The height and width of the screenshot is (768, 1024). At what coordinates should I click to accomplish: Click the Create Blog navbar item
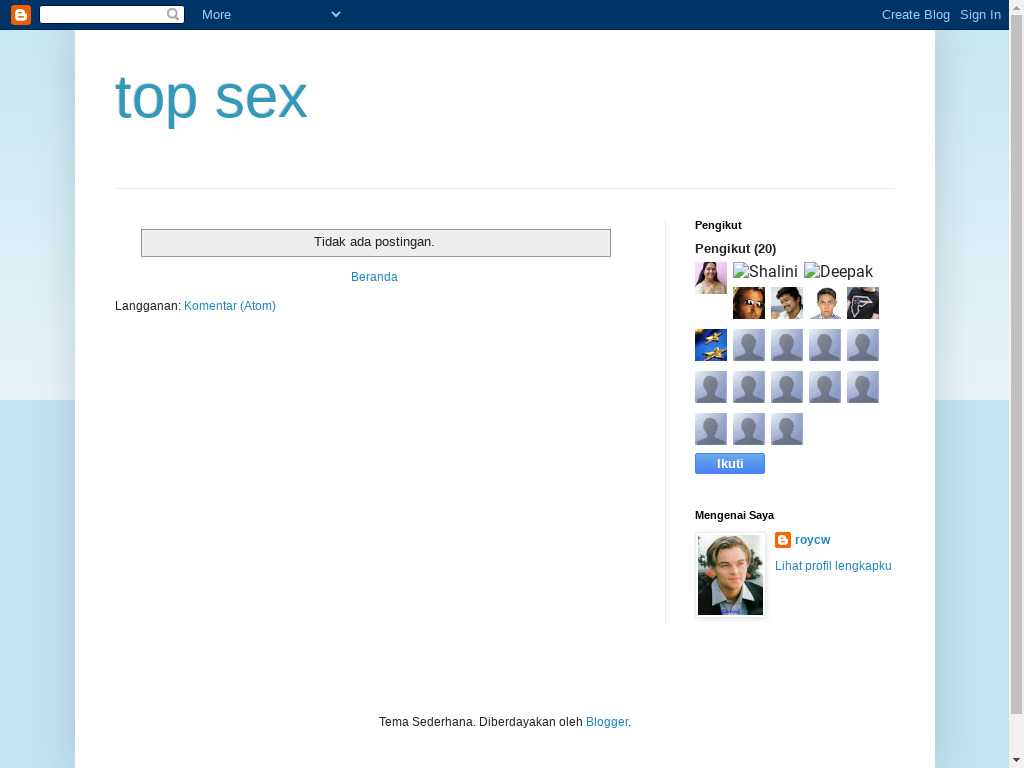pyautogui.click(x=915, y=14)
